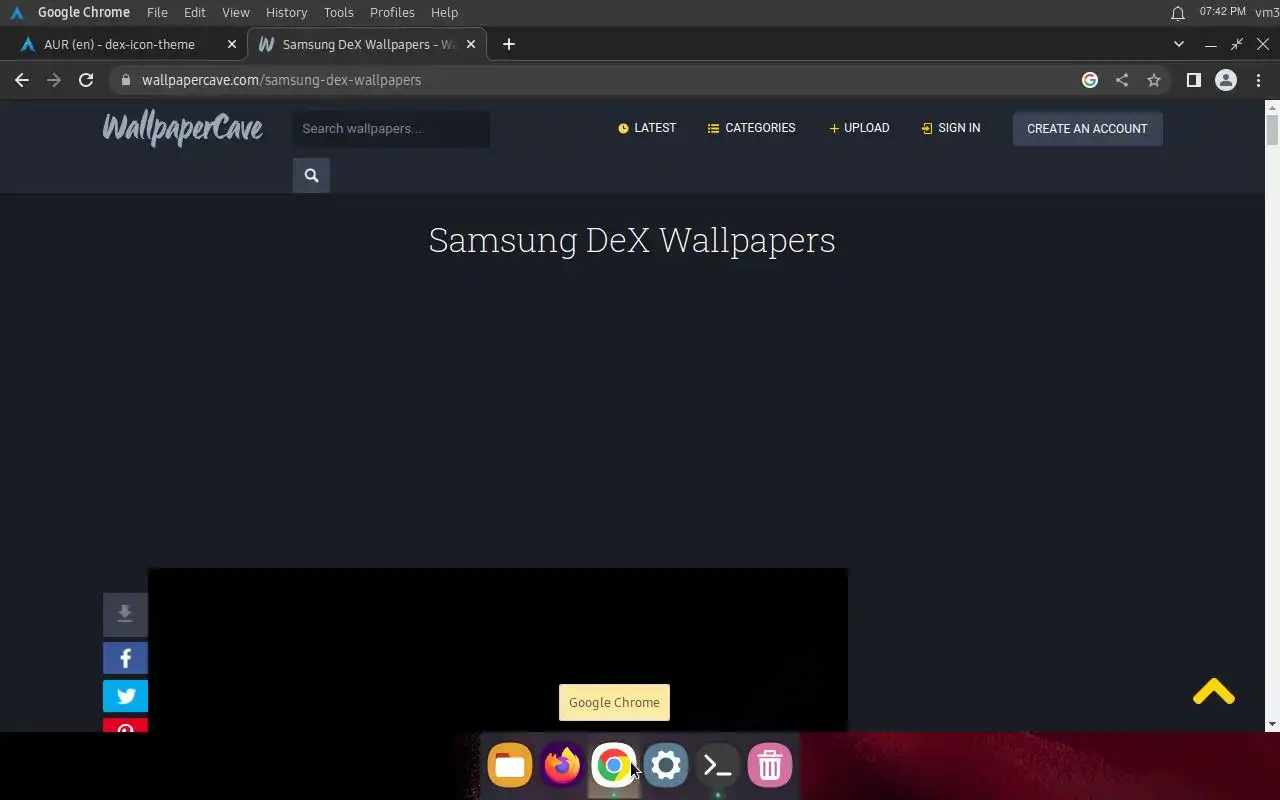Open the Files app in the dock
The width and height of the screenshot is (1280, 800).
(510, 766)
